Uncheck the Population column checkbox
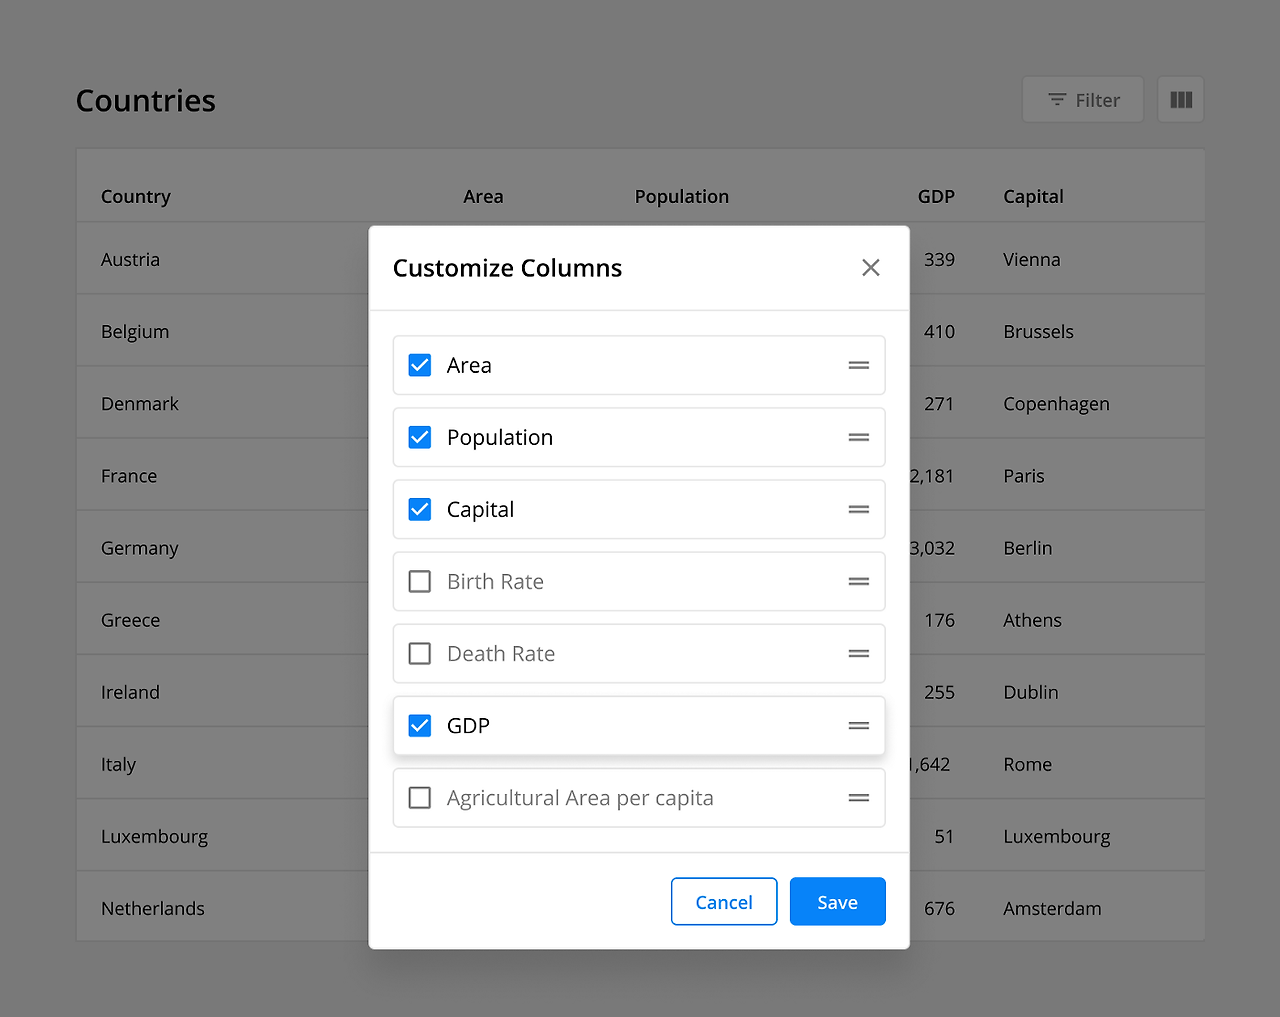Image resolution: width=1280 pixels, height=1017 pixels. click(420, 437)
